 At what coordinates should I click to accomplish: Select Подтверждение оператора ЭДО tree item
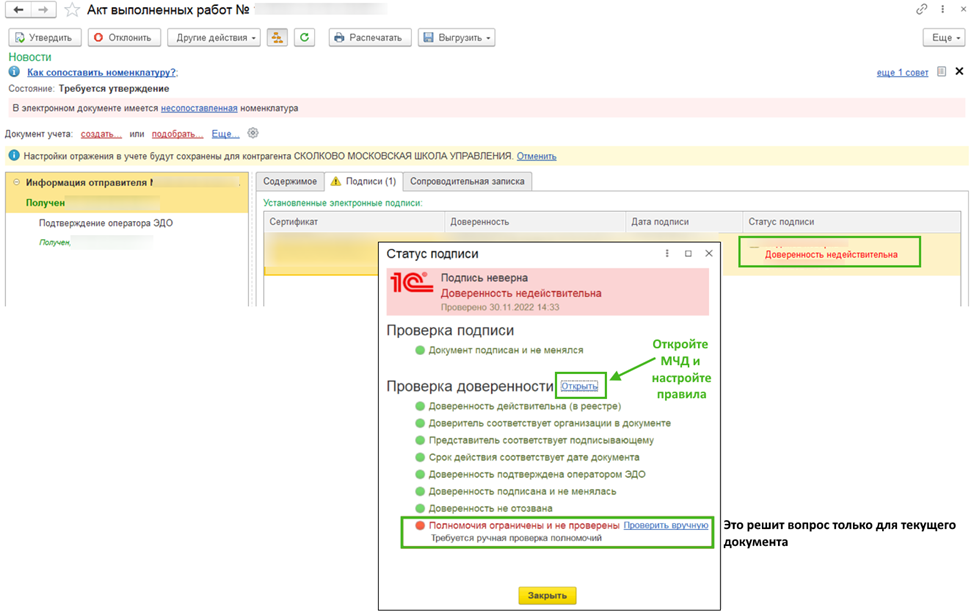coord(106,223)
